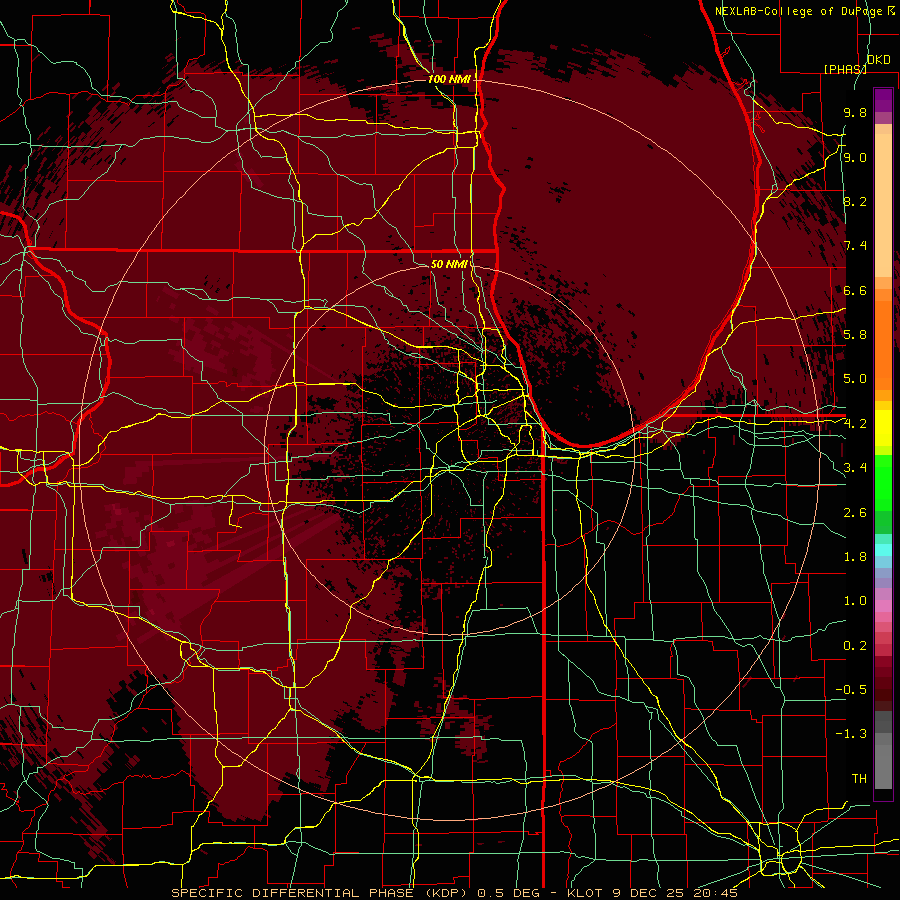
Task: Click the [PHAS] legend unit label
Action: coord(845,69)
